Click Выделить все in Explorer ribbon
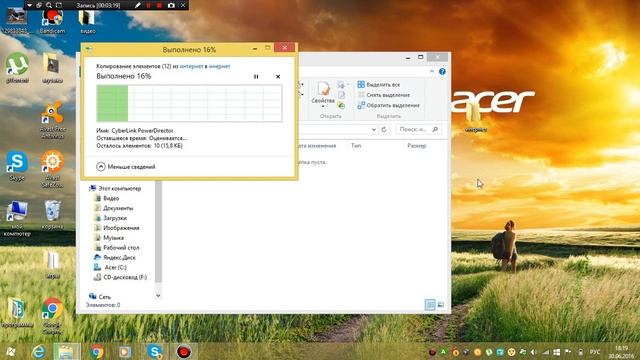 [379, 84]
